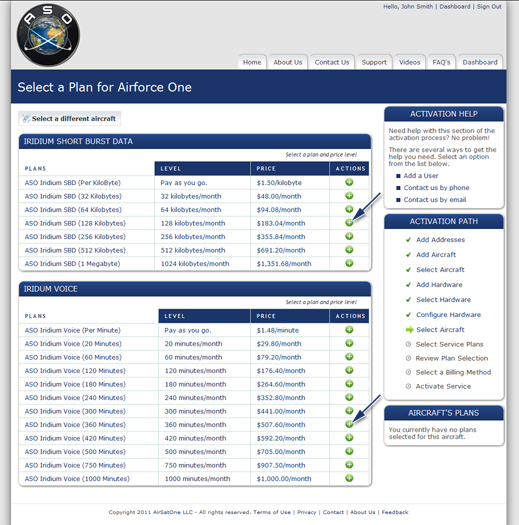Add the Voice 420 Minutes plan
The image size is (519, 525).
349,438
